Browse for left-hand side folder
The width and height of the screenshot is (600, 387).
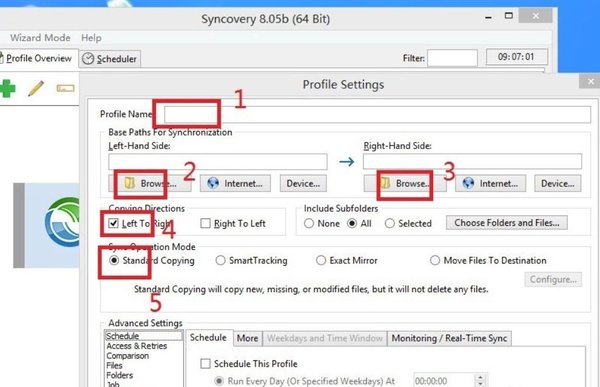pos(150,184)
